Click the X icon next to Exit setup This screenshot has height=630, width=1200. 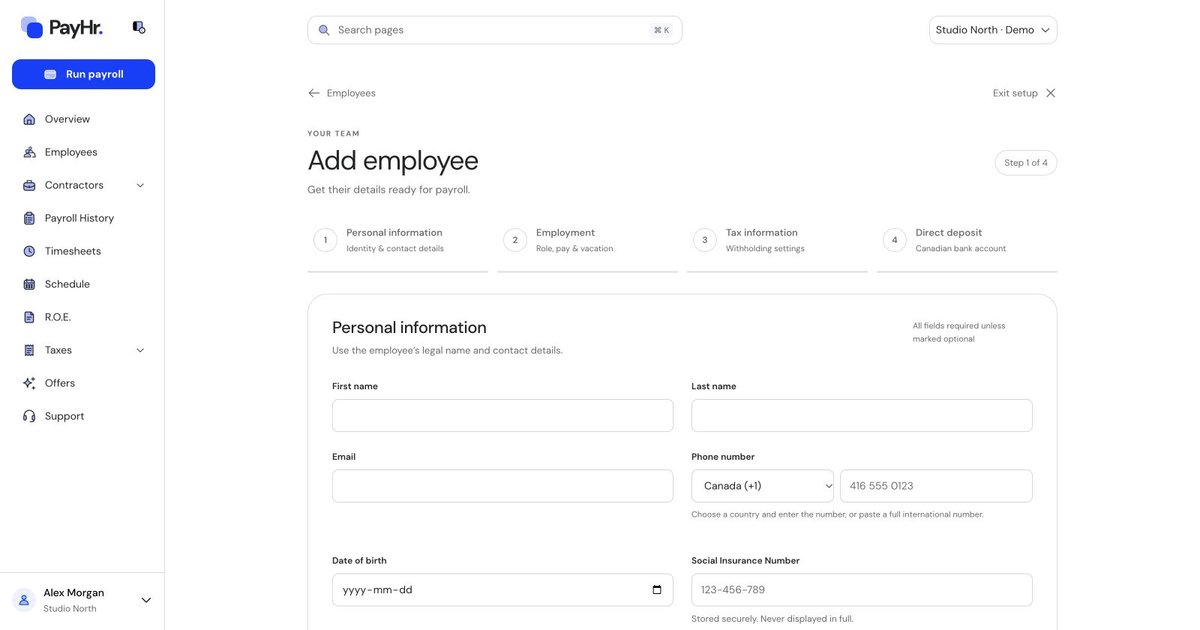pos(1050,93)
